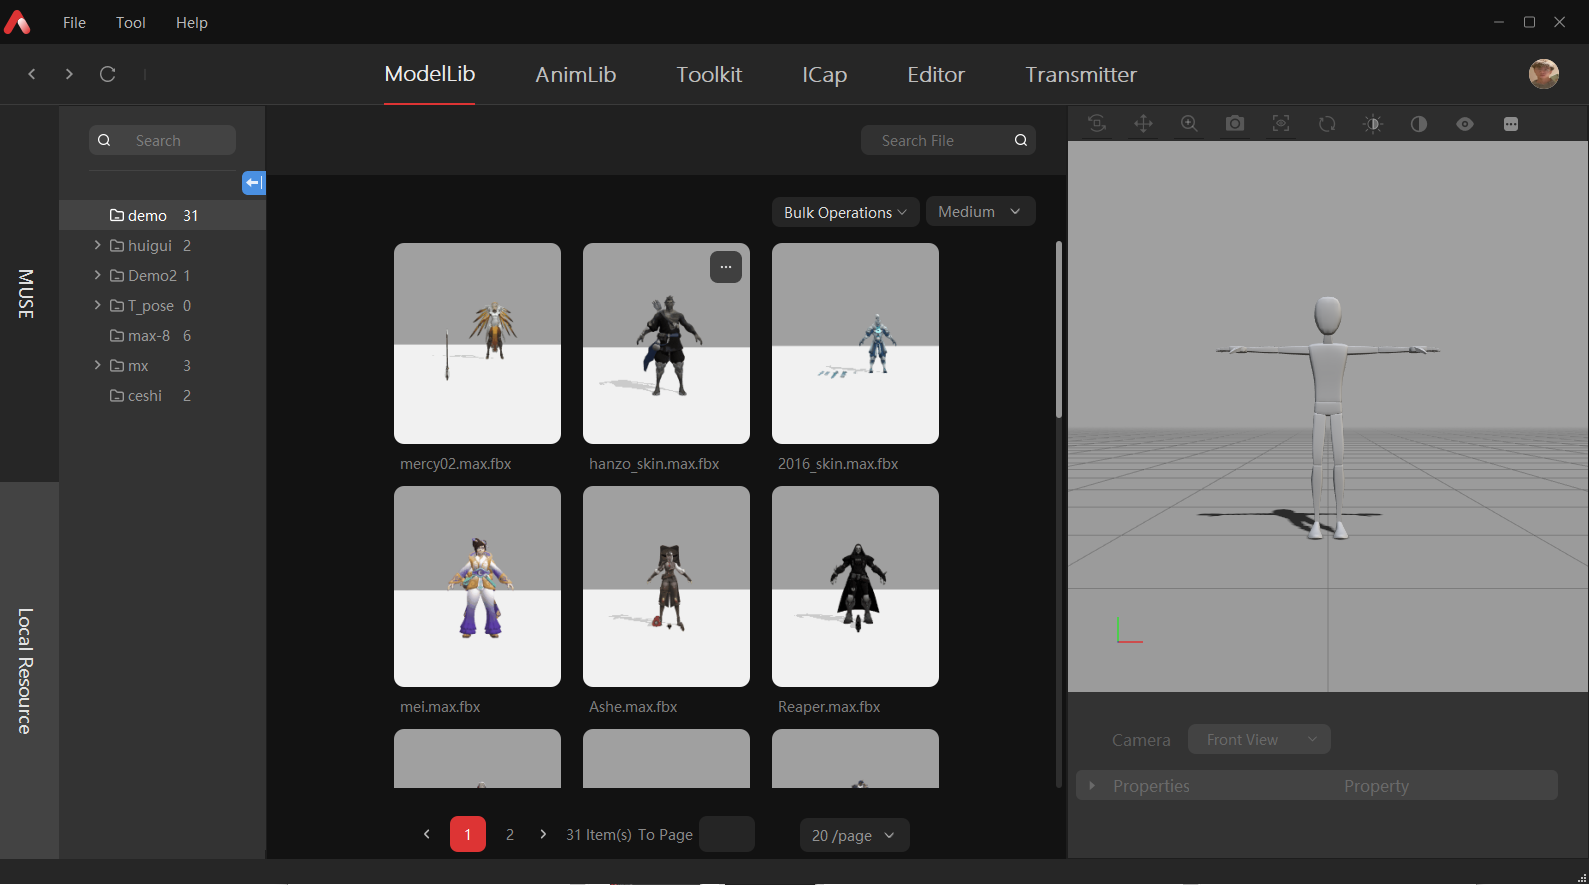Click the app logo in title bar

(x=17, y=22)
